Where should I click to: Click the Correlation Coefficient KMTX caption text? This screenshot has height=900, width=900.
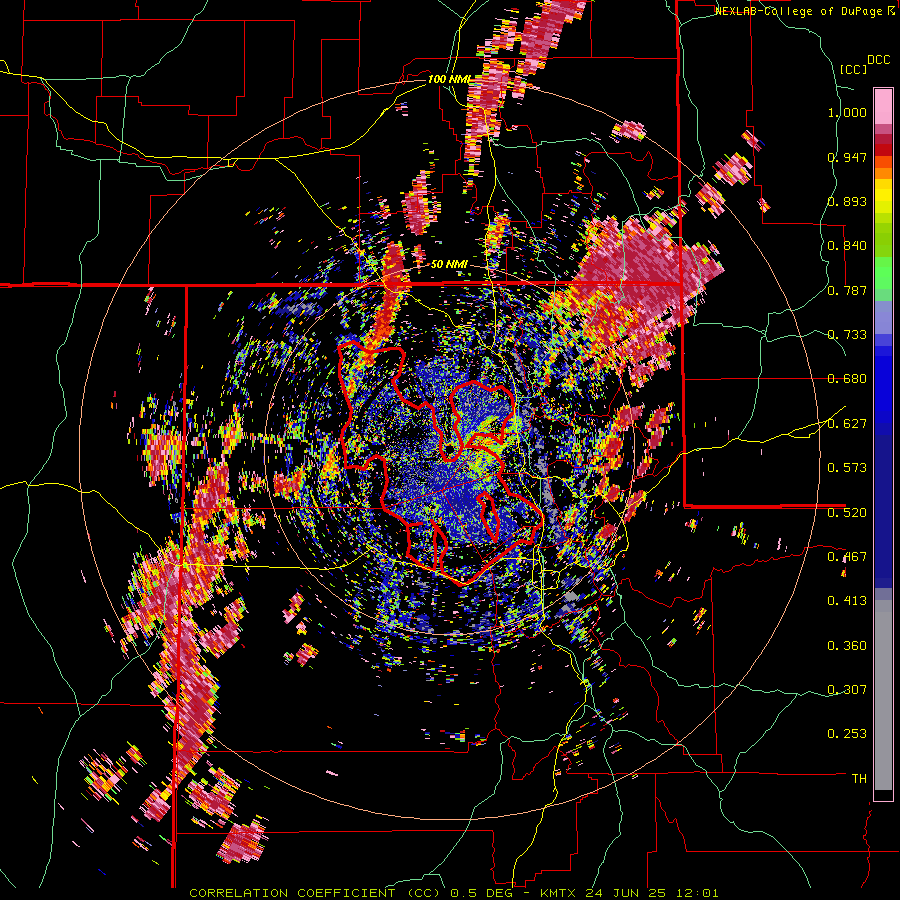(453, 893)
